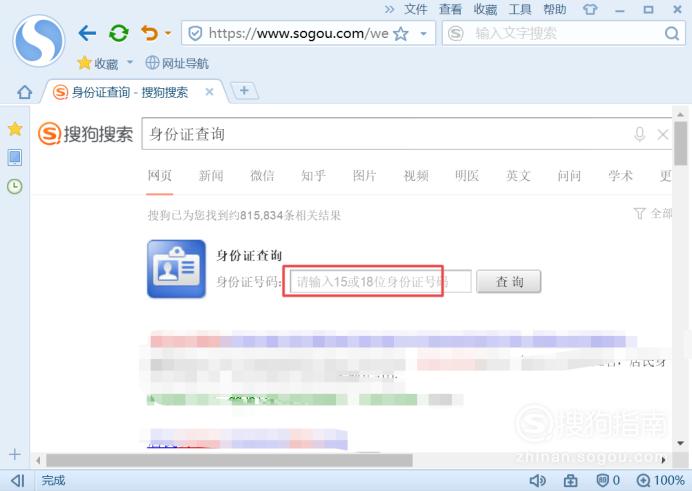Refresh the page with green icon
692x491 pixels.
(x=119, y=33)
